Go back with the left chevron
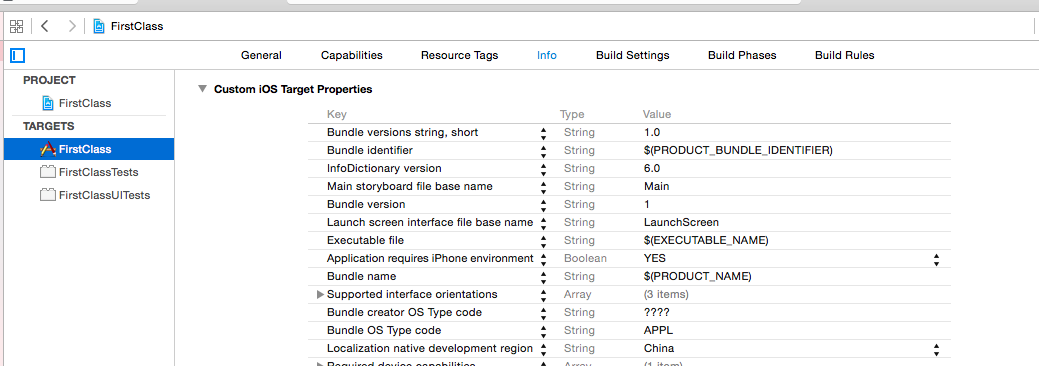Image resolution: width=1039 pixels, height=366 pixels. 44,27
